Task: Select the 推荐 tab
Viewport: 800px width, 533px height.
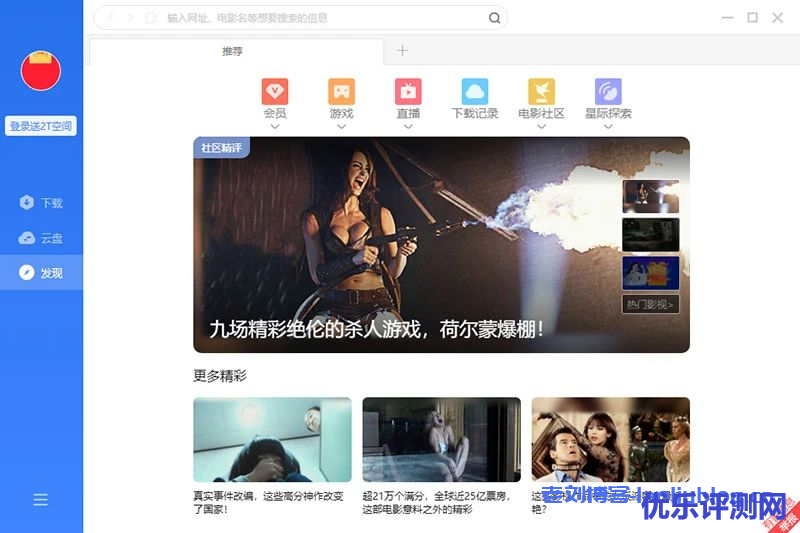Action: (237, 52)
